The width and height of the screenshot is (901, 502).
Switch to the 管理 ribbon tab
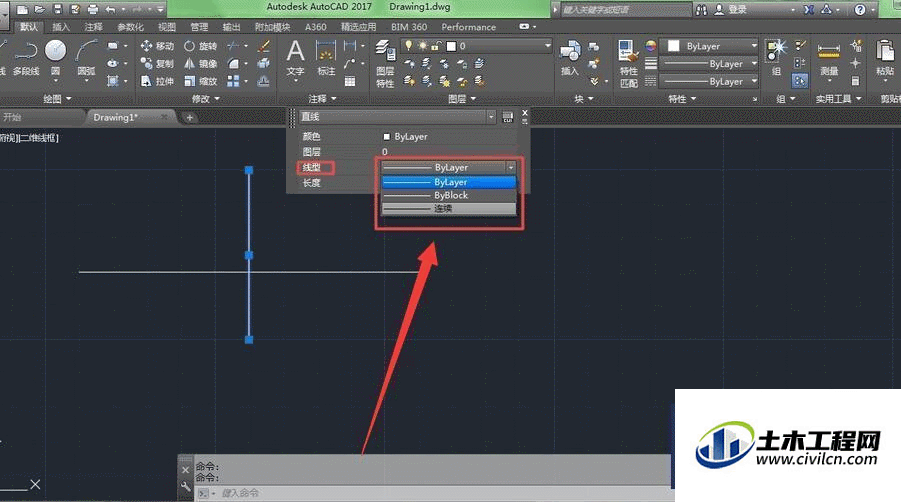coord(199,27)
